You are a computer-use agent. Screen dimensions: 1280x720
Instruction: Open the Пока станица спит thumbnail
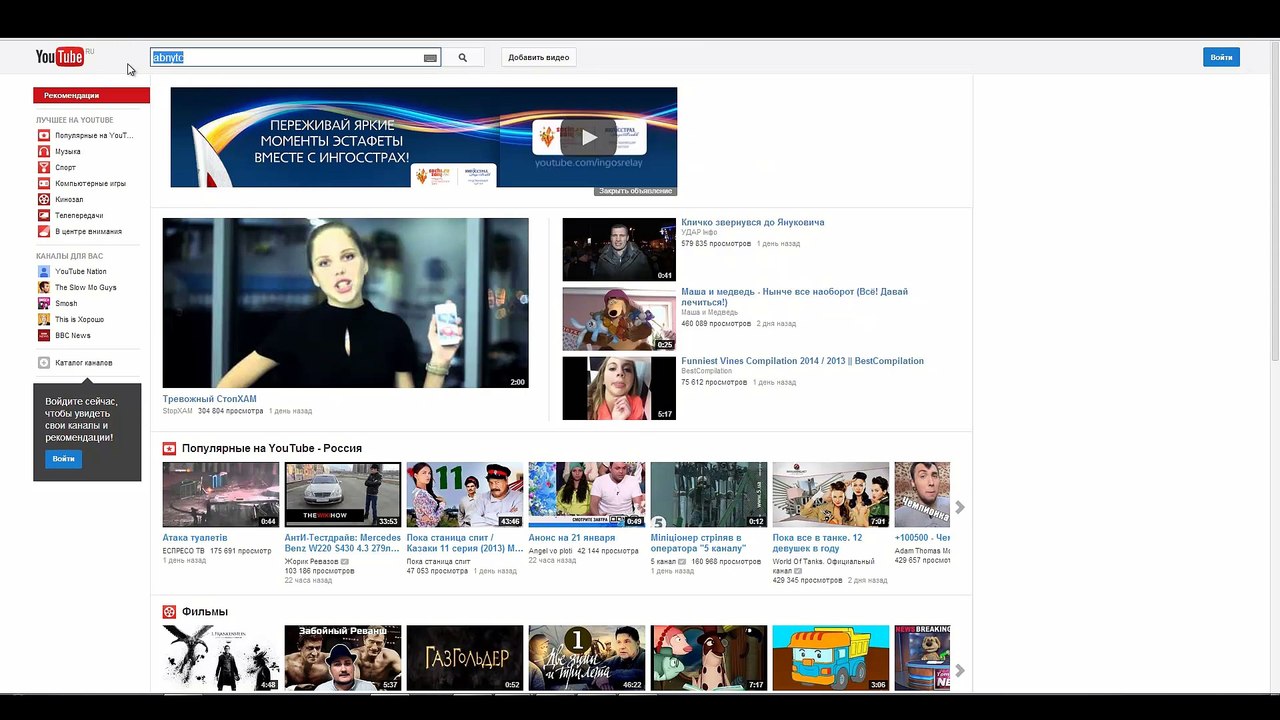(x=465, y=494)
